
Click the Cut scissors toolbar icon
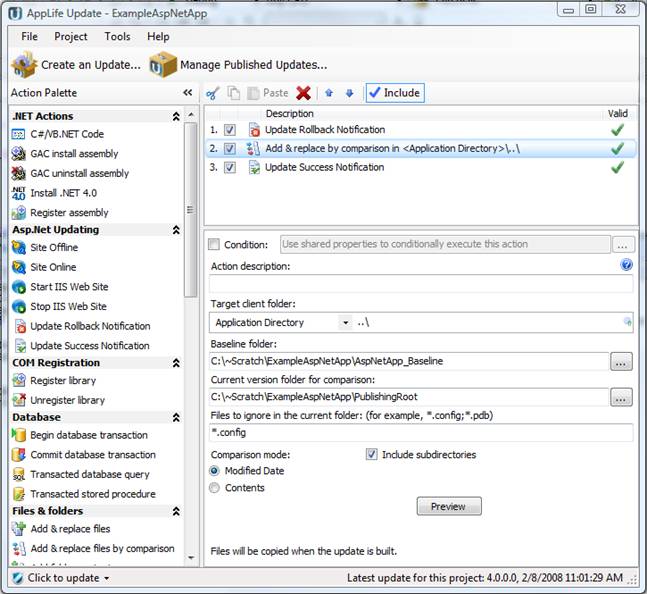point(212,93)
